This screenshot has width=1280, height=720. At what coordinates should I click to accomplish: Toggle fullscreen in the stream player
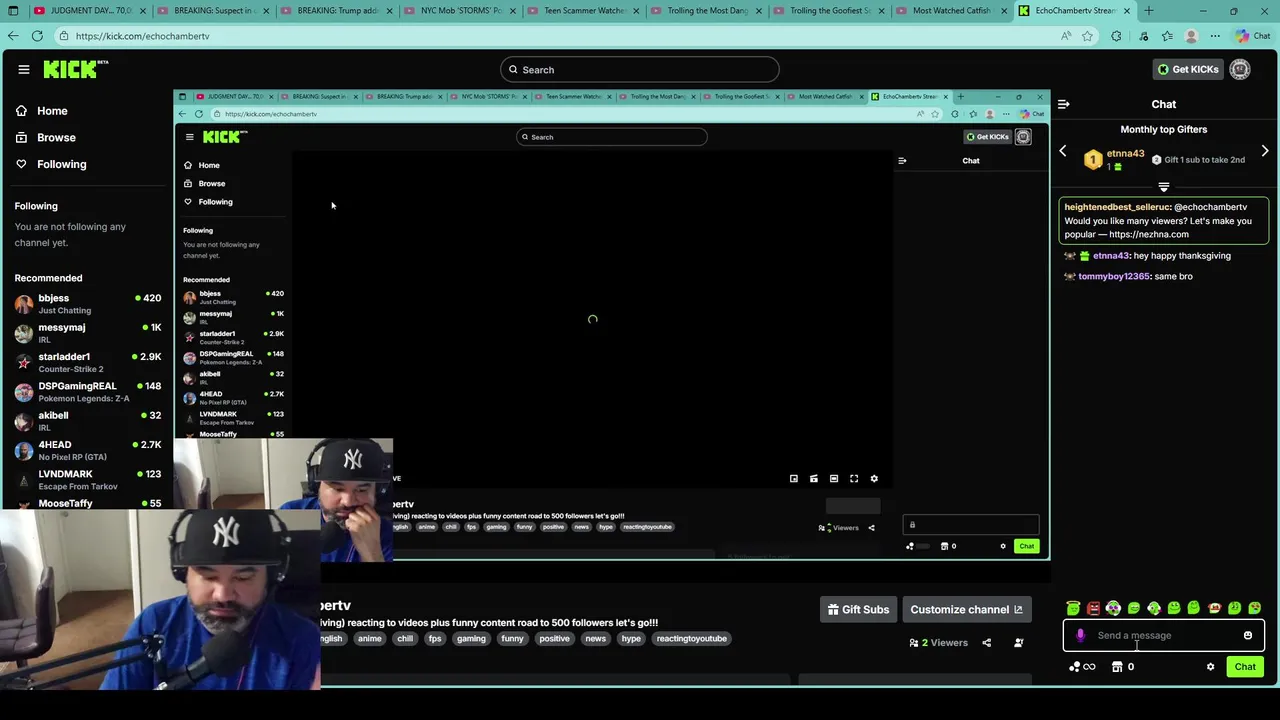click(854, 479)
